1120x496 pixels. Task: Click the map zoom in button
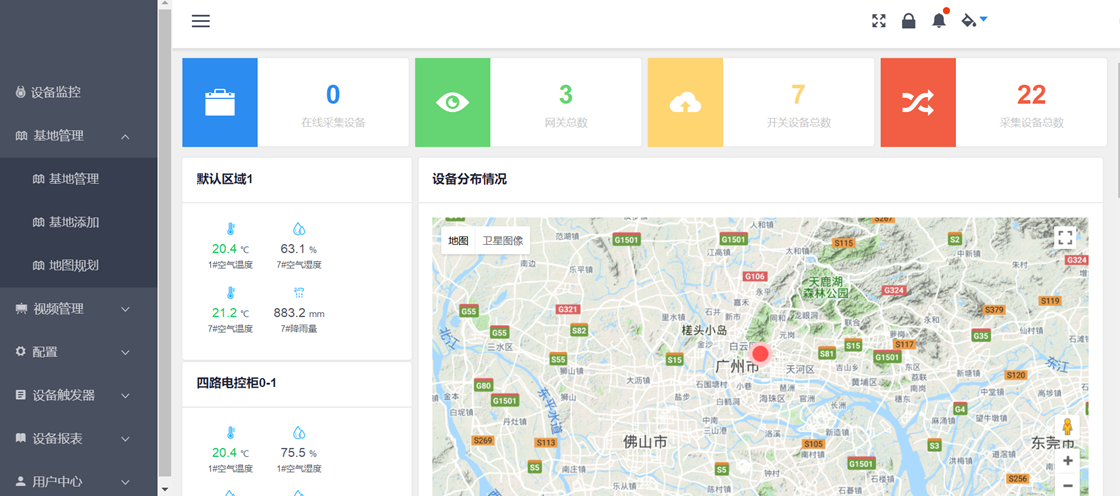coord(1067,461)
